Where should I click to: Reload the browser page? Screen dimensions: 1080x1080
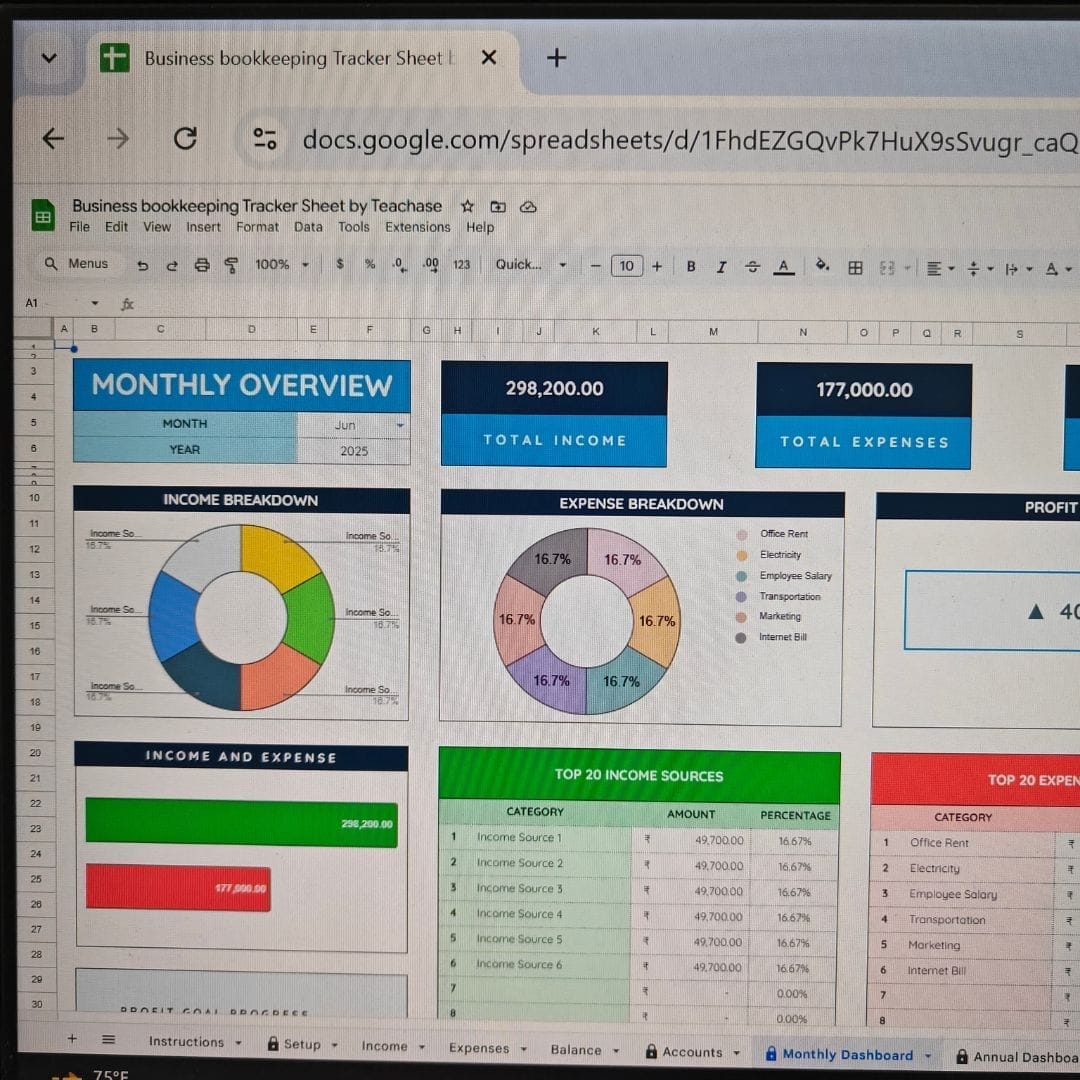[x=185, y=138]
